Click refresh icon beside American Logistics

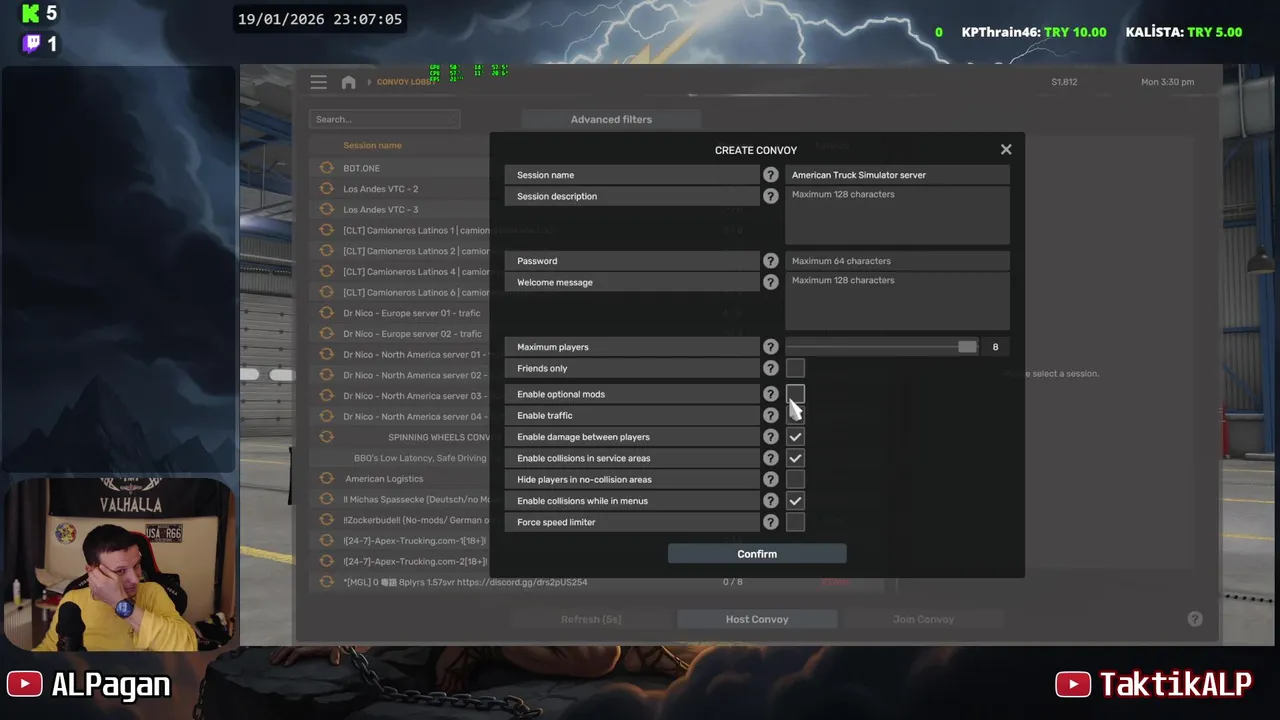pos(326,478)
